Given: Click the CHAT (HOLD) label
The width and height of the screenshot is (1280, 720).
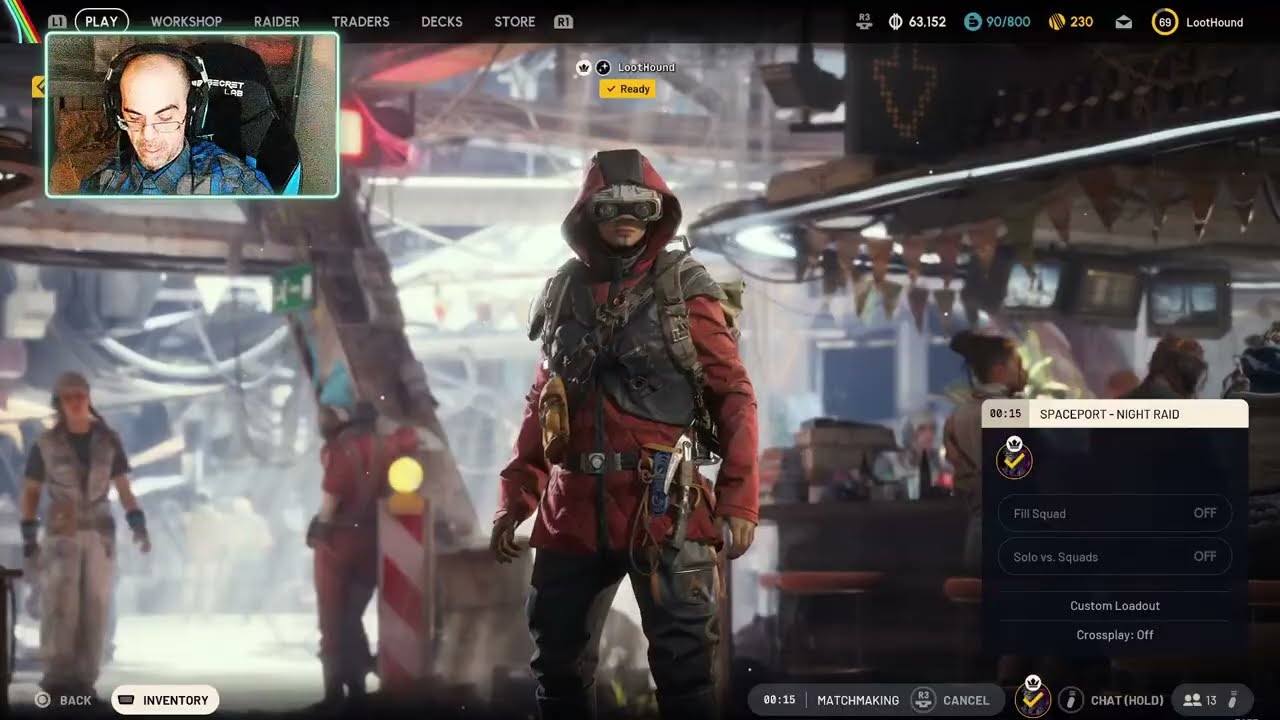Looking at the screenshot, I should pos(1127,700).
